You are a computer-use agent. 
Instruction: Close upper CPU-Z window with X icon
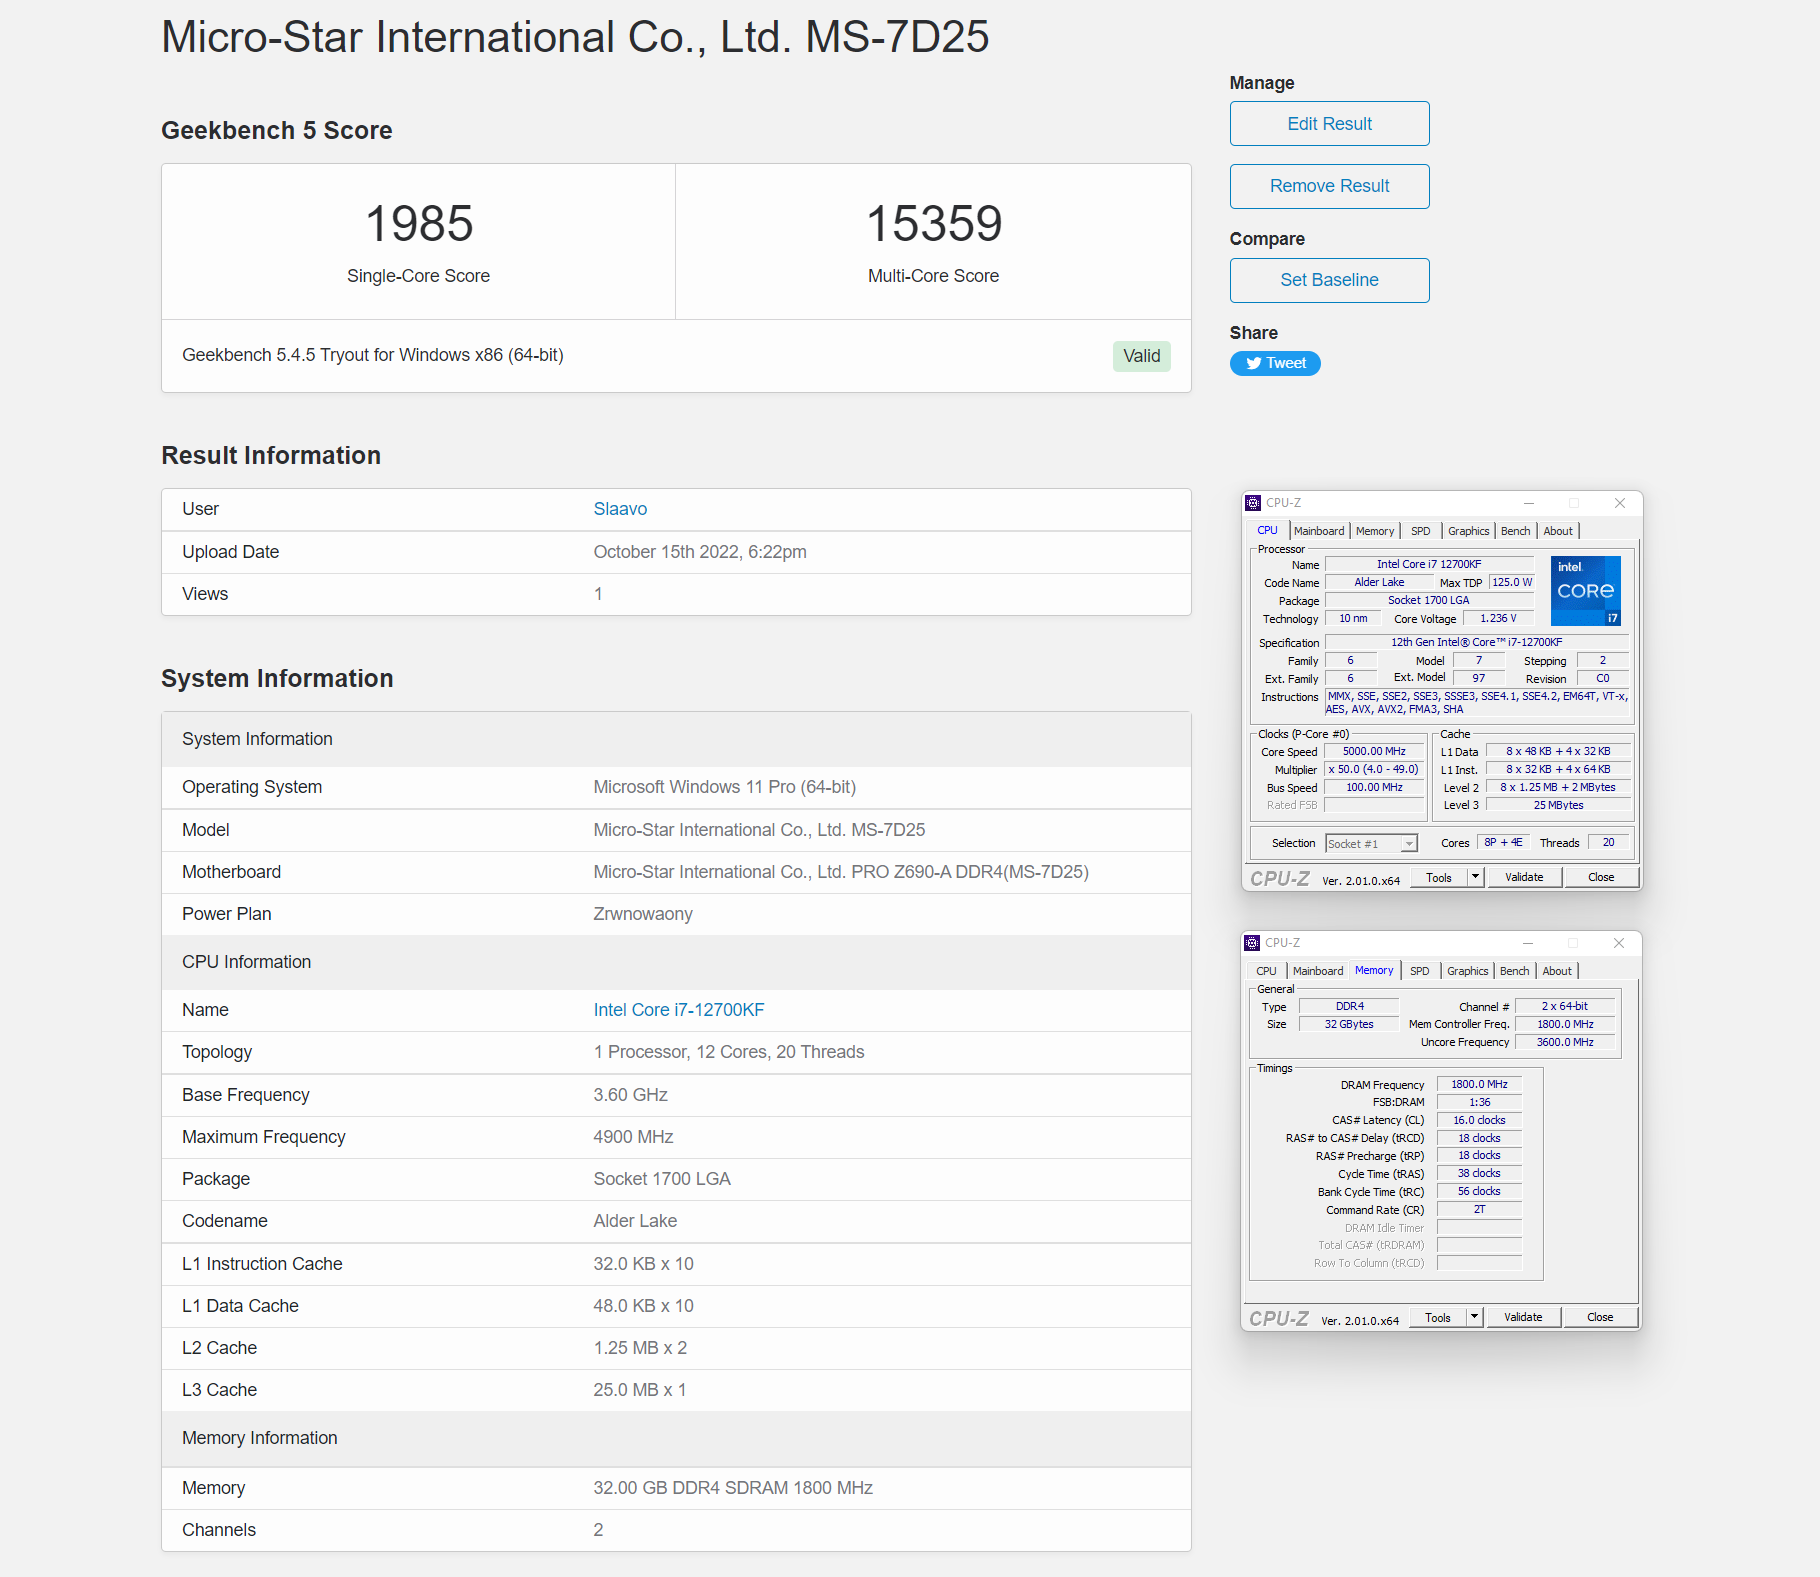pyautogui.click(x=1620, y=503)
